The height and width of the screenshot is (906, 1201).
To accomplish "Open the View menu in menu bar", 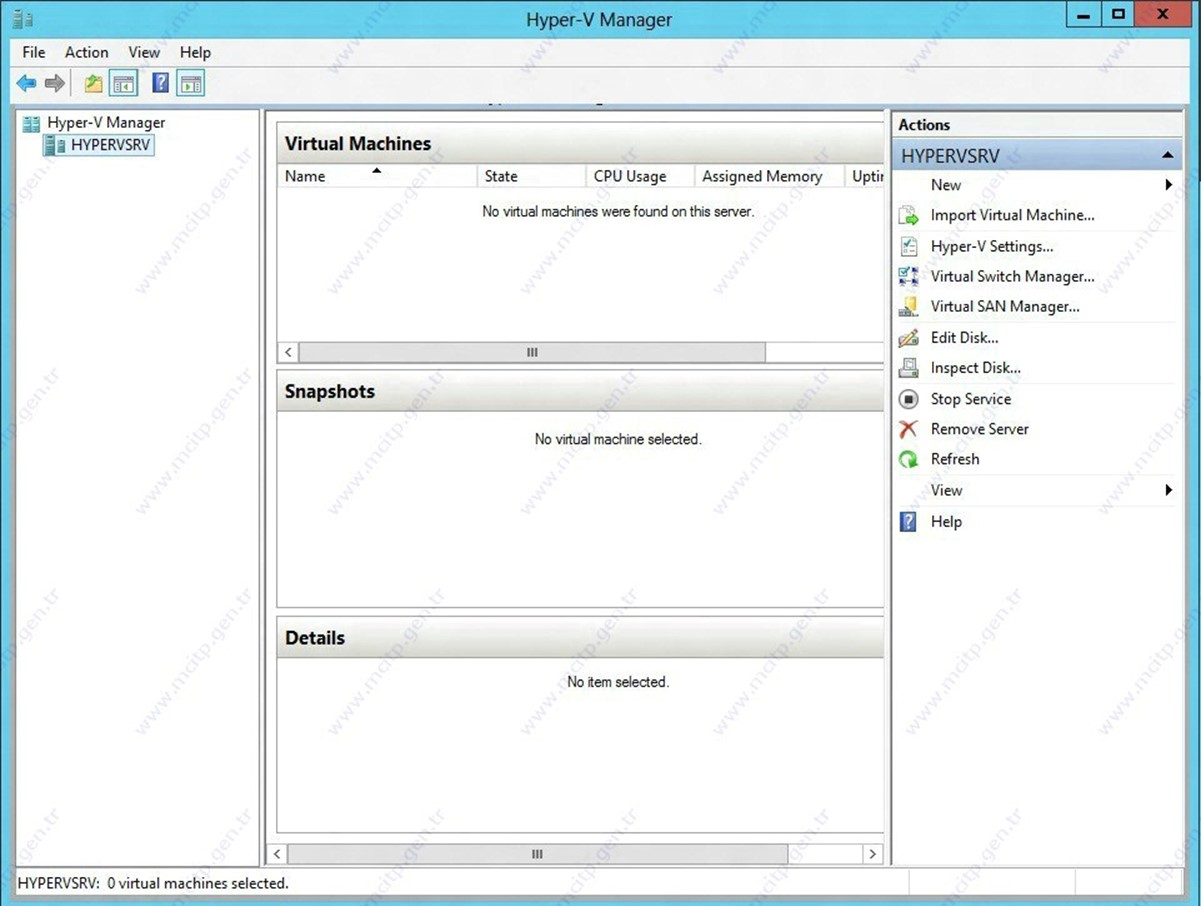I will (144, 52).
